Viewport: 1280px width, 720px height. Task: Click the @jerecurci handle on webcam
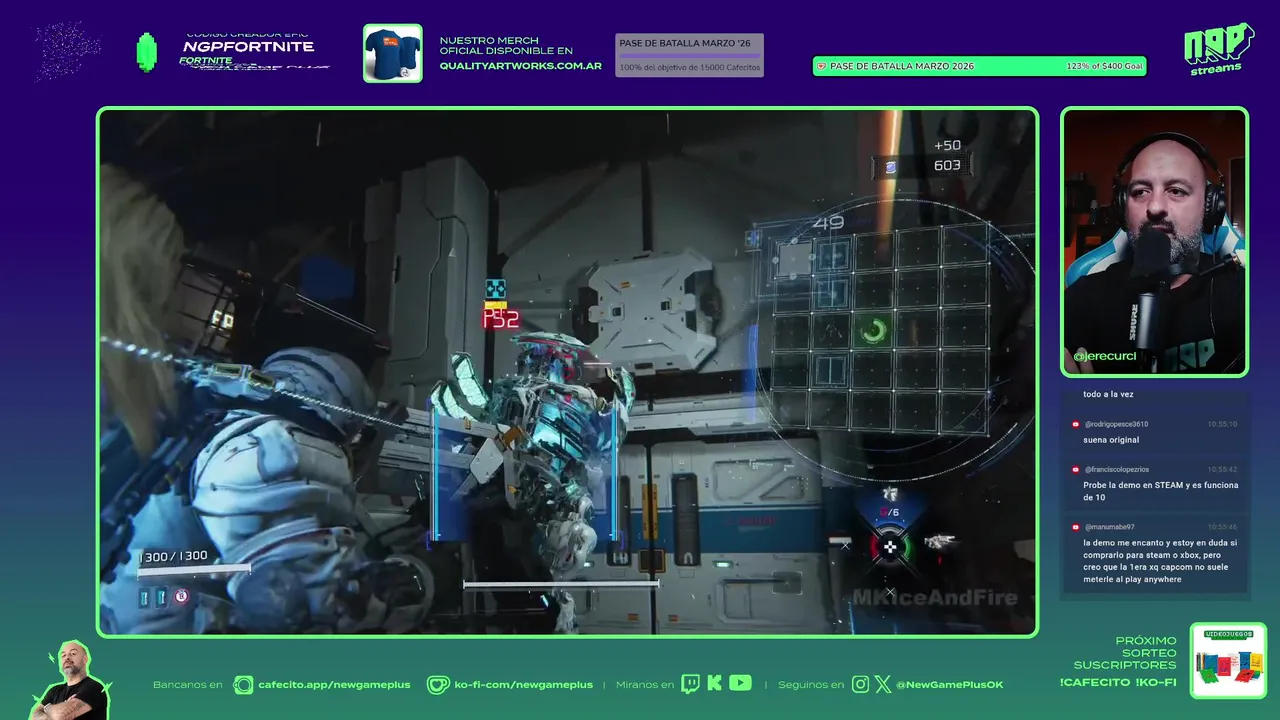[1104, 356]
